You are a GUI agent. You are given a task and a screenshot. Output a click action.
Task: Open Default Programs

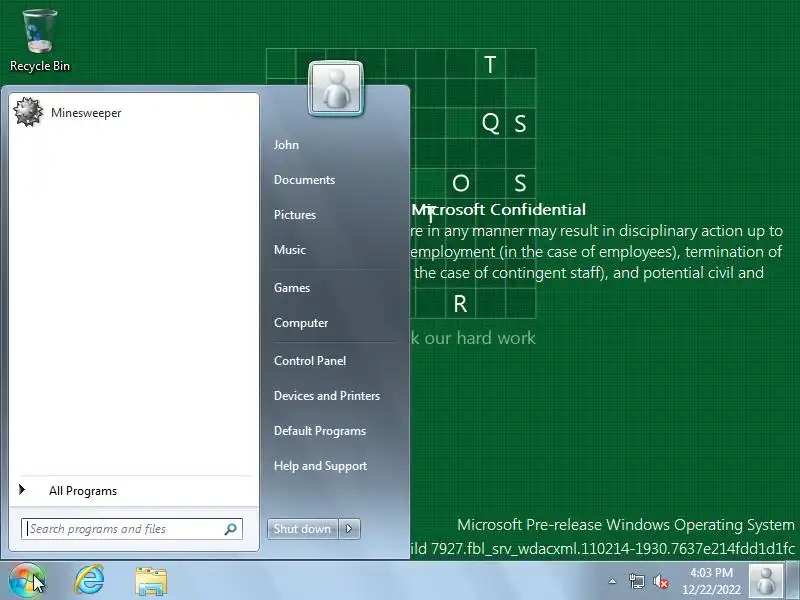point(319,431)
